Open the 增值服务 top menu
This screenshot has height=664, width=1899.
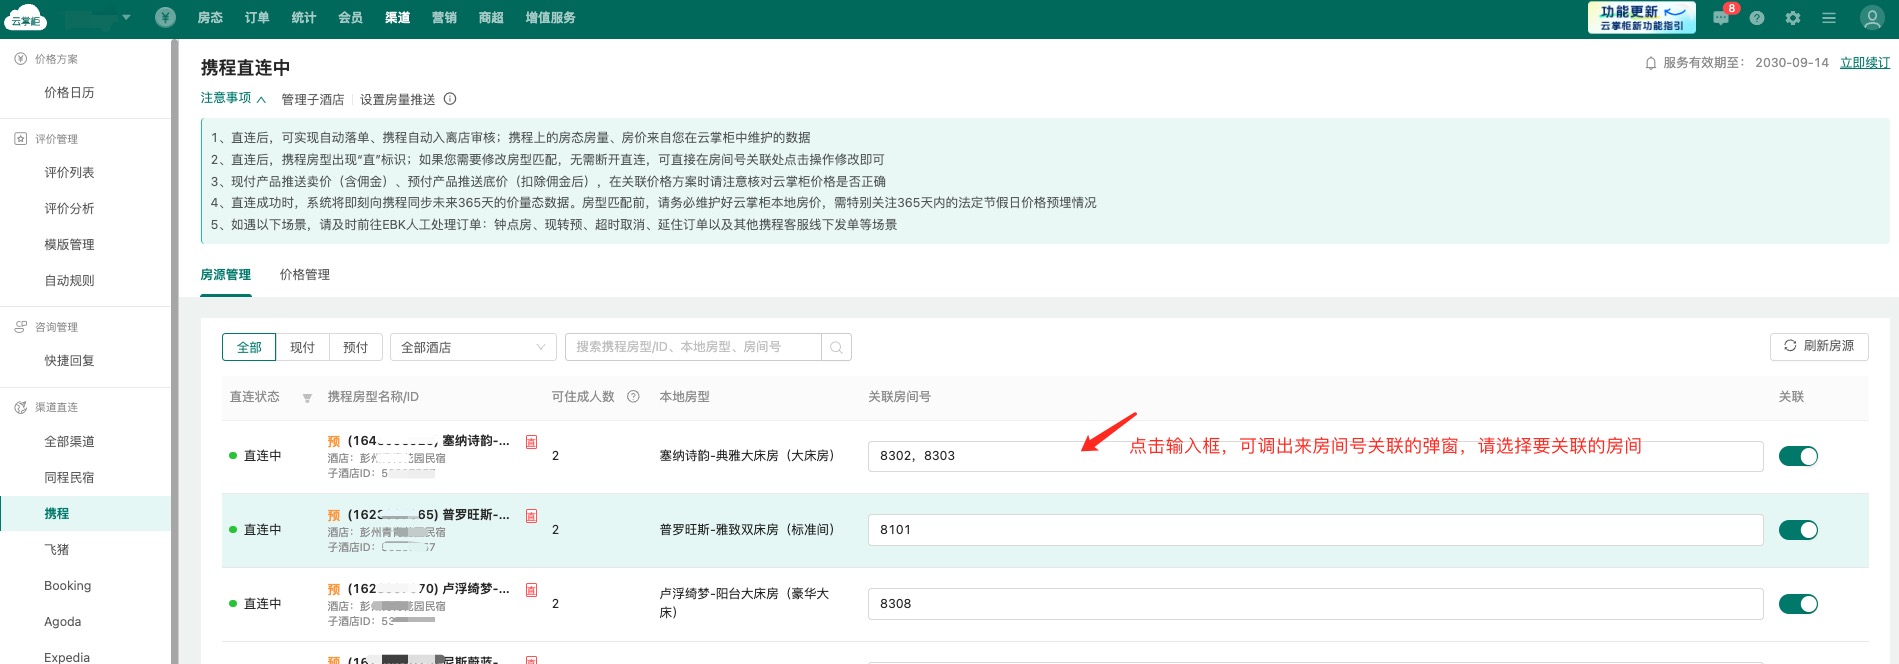550,18
